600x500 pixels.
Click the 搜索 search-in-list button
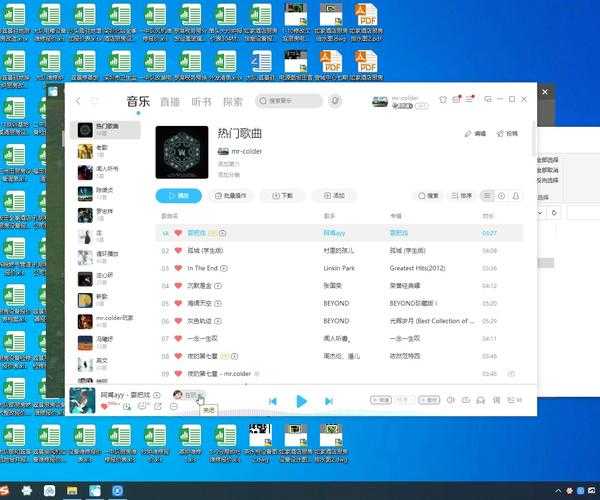pos(428,196)
